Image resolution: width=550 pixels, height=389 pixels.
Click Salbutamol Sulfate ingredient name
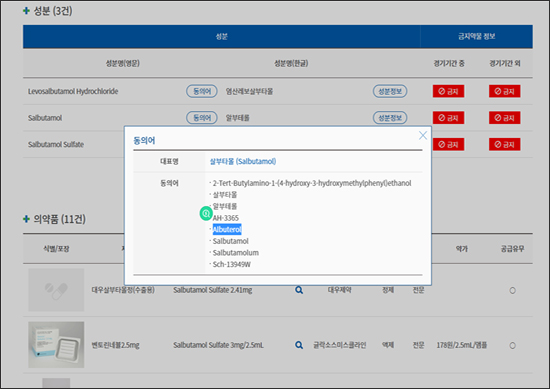pyautogui.click(x=56, y=144)
